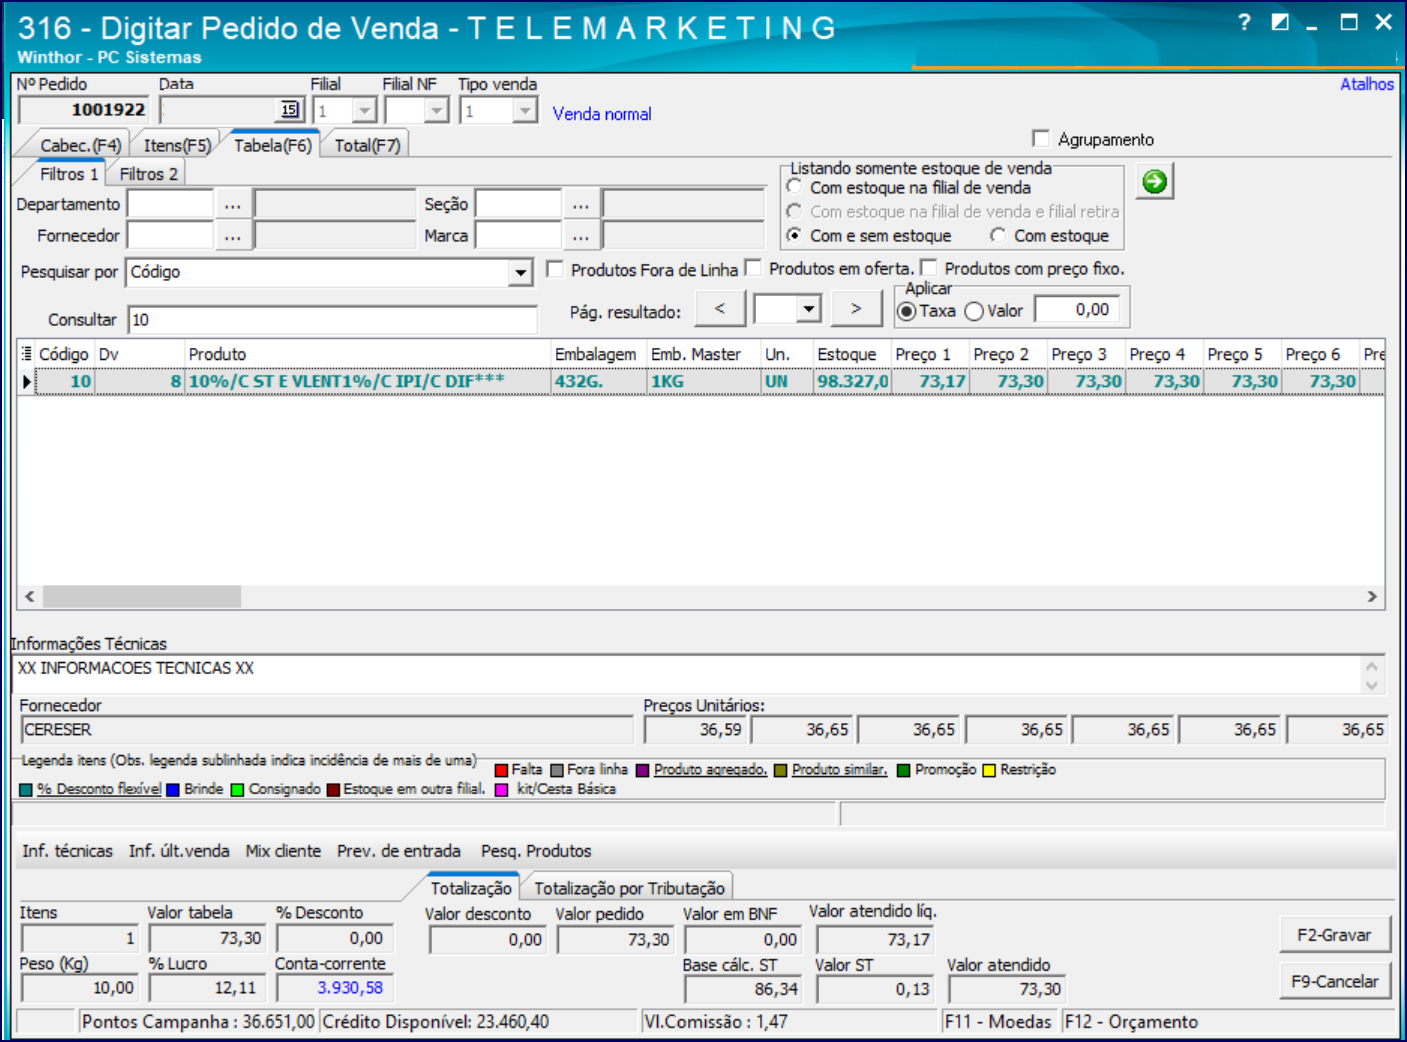
Task: Click % Desconto flexível legend link
Action: (x=99, y=789)
